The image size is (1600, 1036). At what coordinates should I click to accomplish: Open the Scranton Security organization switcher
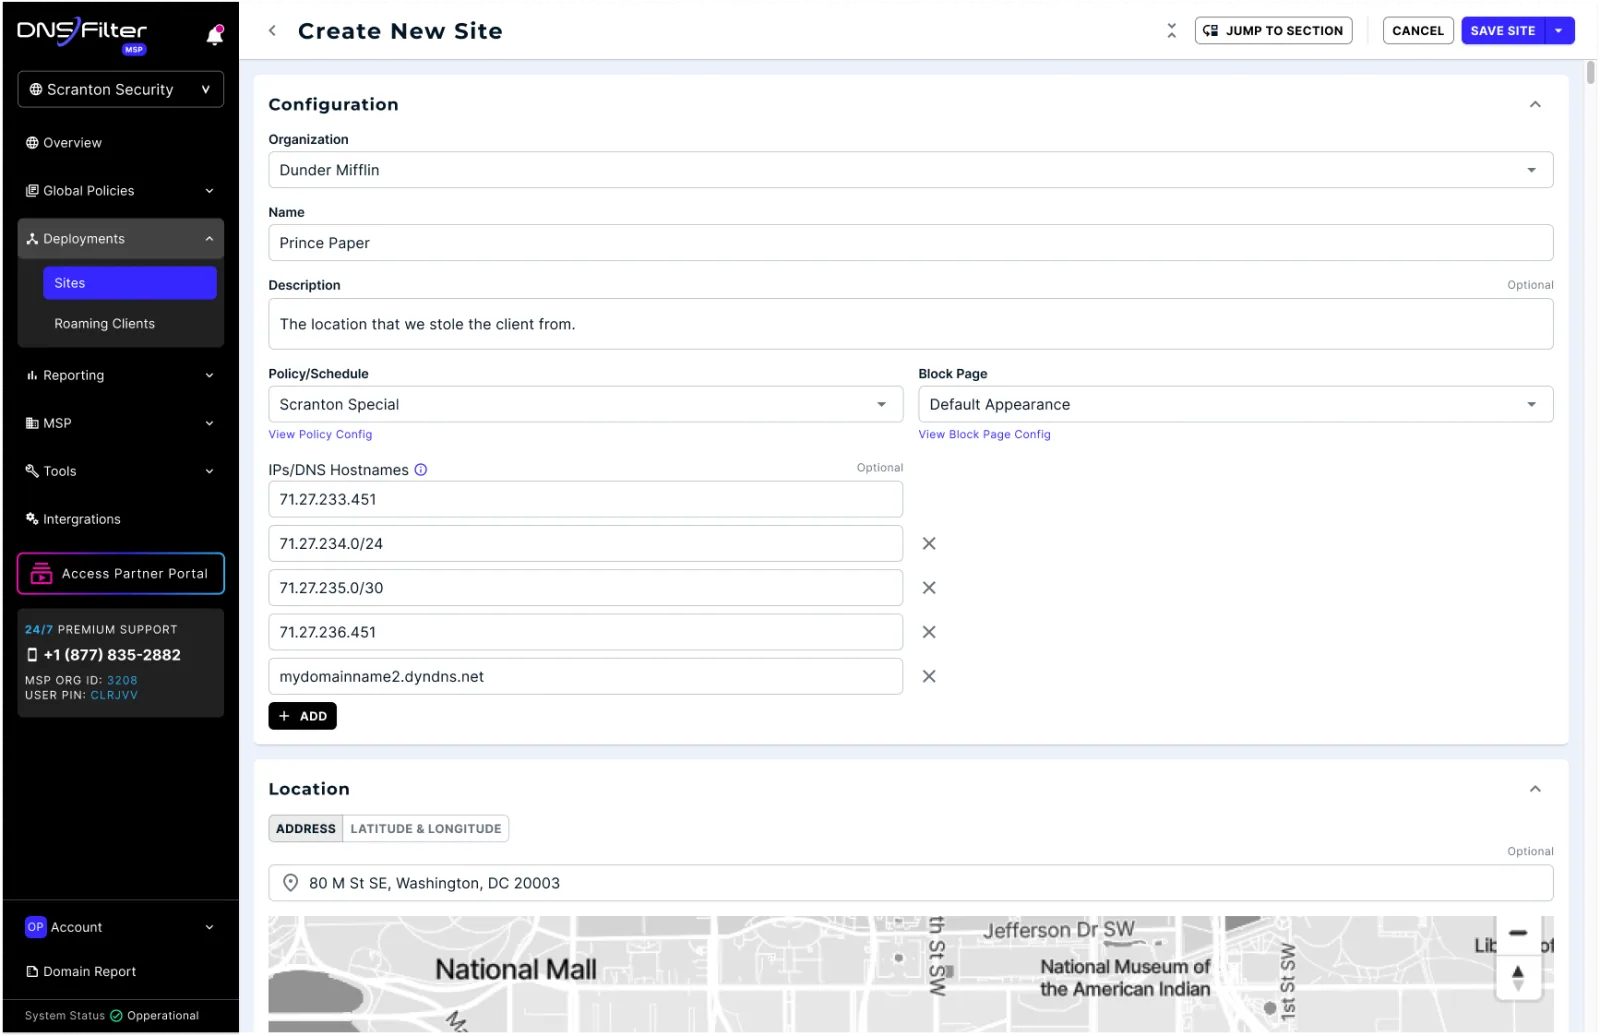pos(120,89)
